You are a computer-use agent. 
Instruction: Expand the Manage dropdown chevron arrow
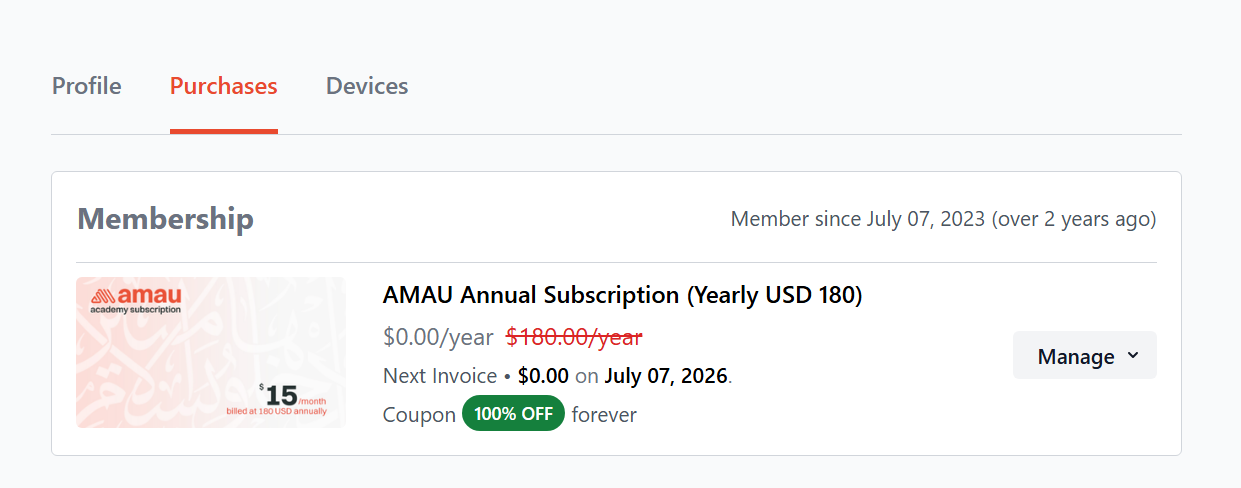(1133, 356)
